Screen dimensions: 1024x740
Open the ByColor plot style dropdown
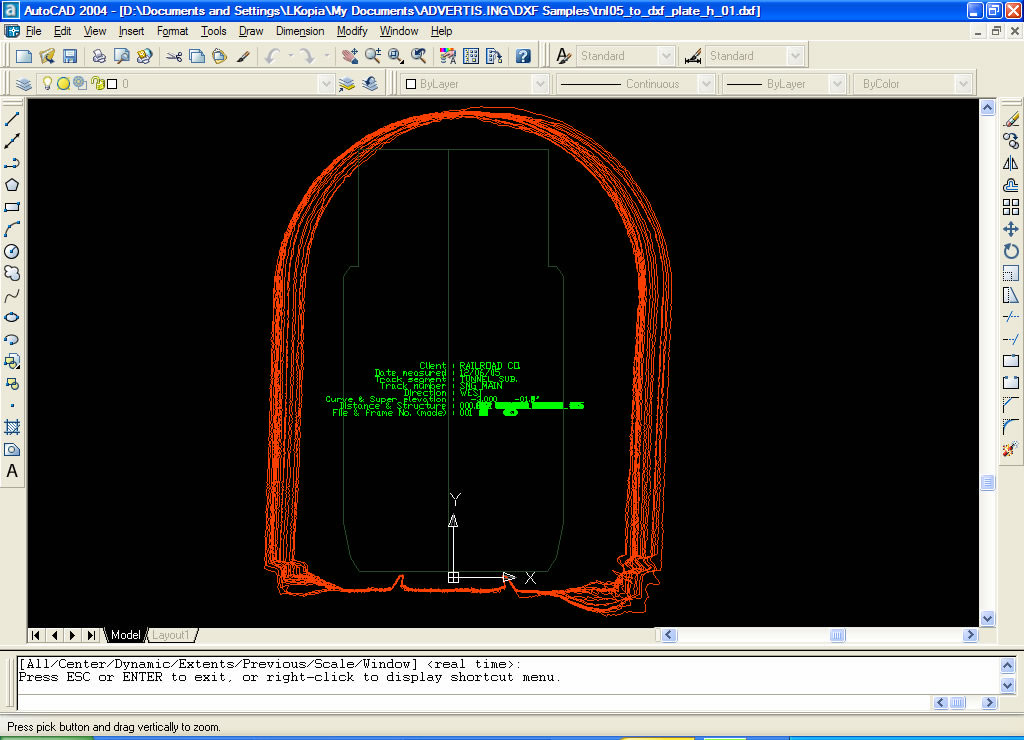click(x=963, y=84)
